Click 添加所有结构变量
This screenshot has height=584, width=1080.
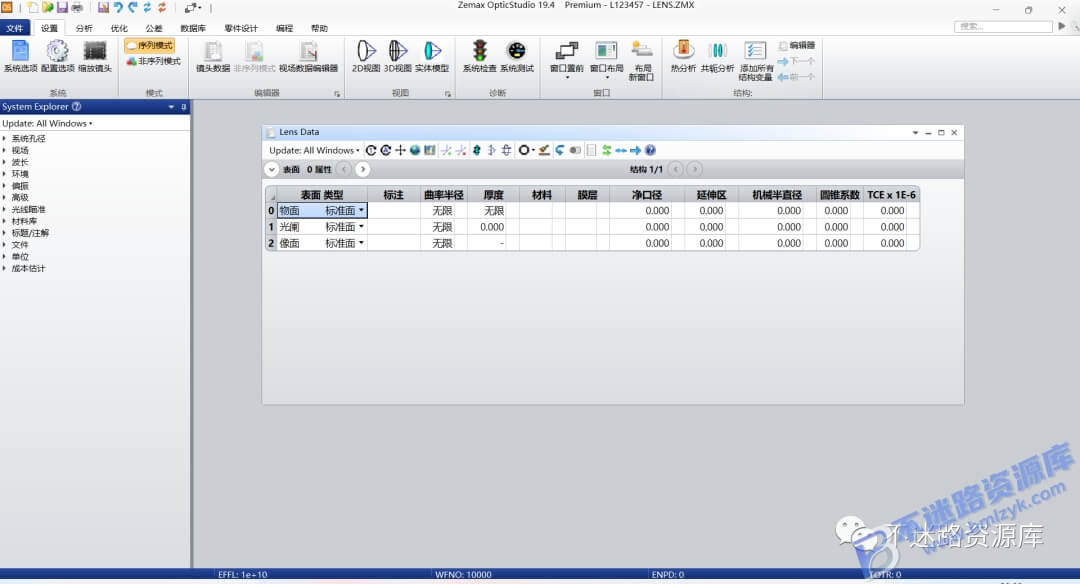click(756, 61)
